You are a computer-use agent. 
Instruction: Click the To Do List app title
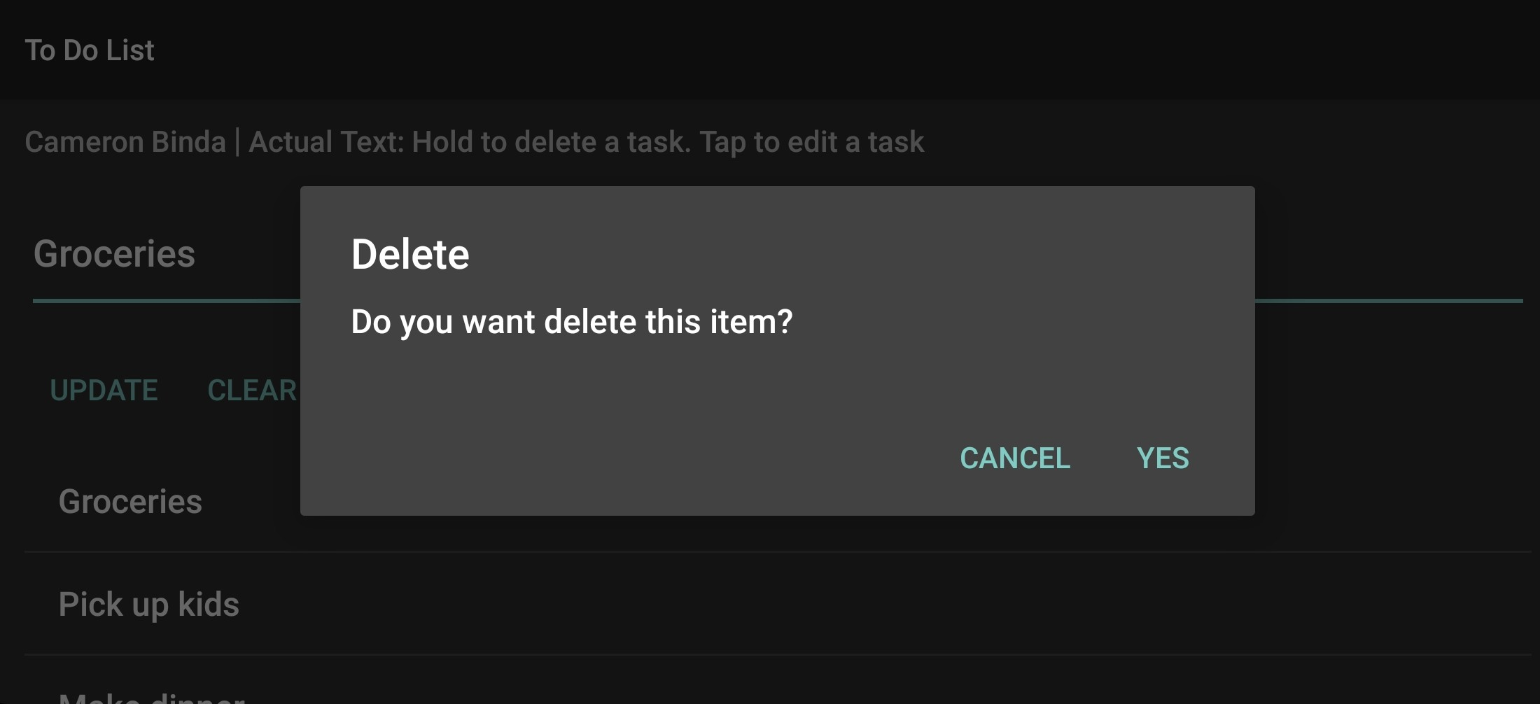coord(89,50)
